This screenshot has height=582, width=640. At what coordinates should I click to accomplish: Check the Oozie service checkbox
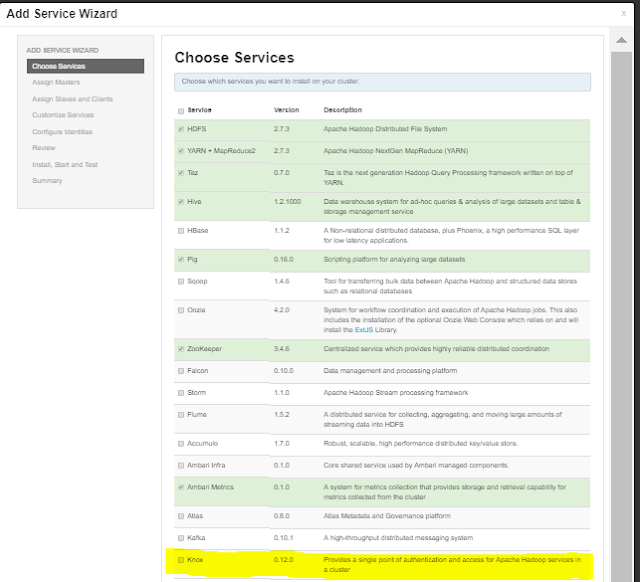click(181, 310)
